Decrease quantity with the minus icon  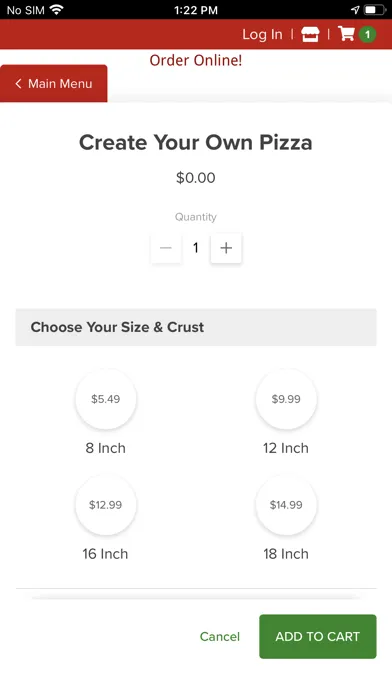tap(166, 248)
